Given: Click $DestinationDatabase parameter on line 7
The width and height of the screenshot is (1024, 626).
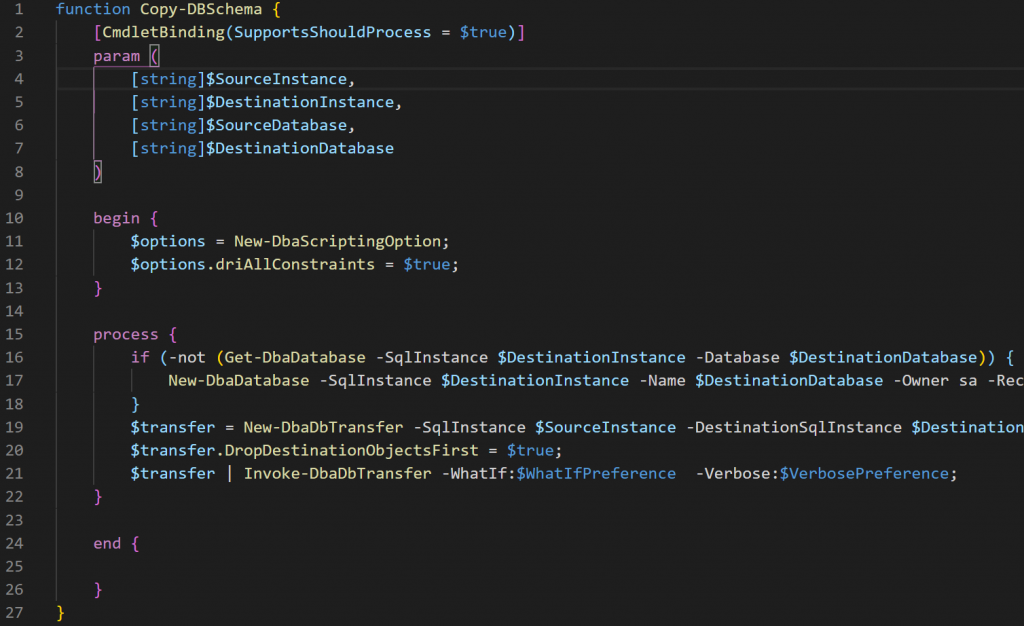Looking at the screenshot, I should tap(300, 148).
